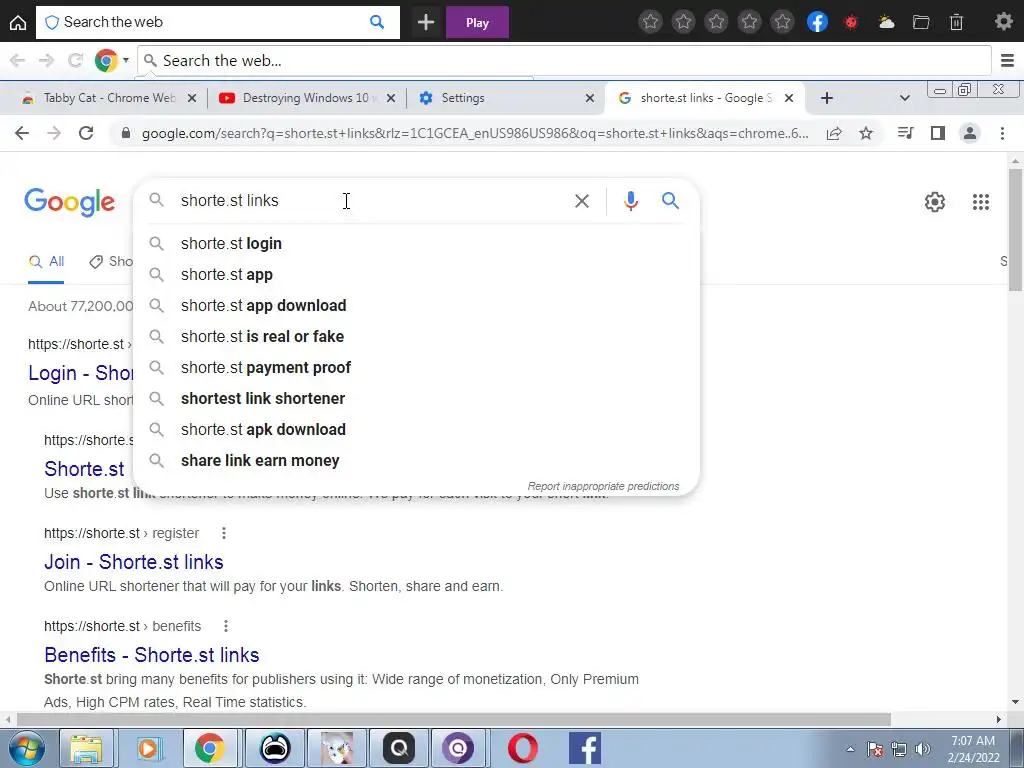The height and width of the screenshot is (768, 1024).
Task: Open options menu for register result
Action: pyautogui.click(x=224, y=533)
